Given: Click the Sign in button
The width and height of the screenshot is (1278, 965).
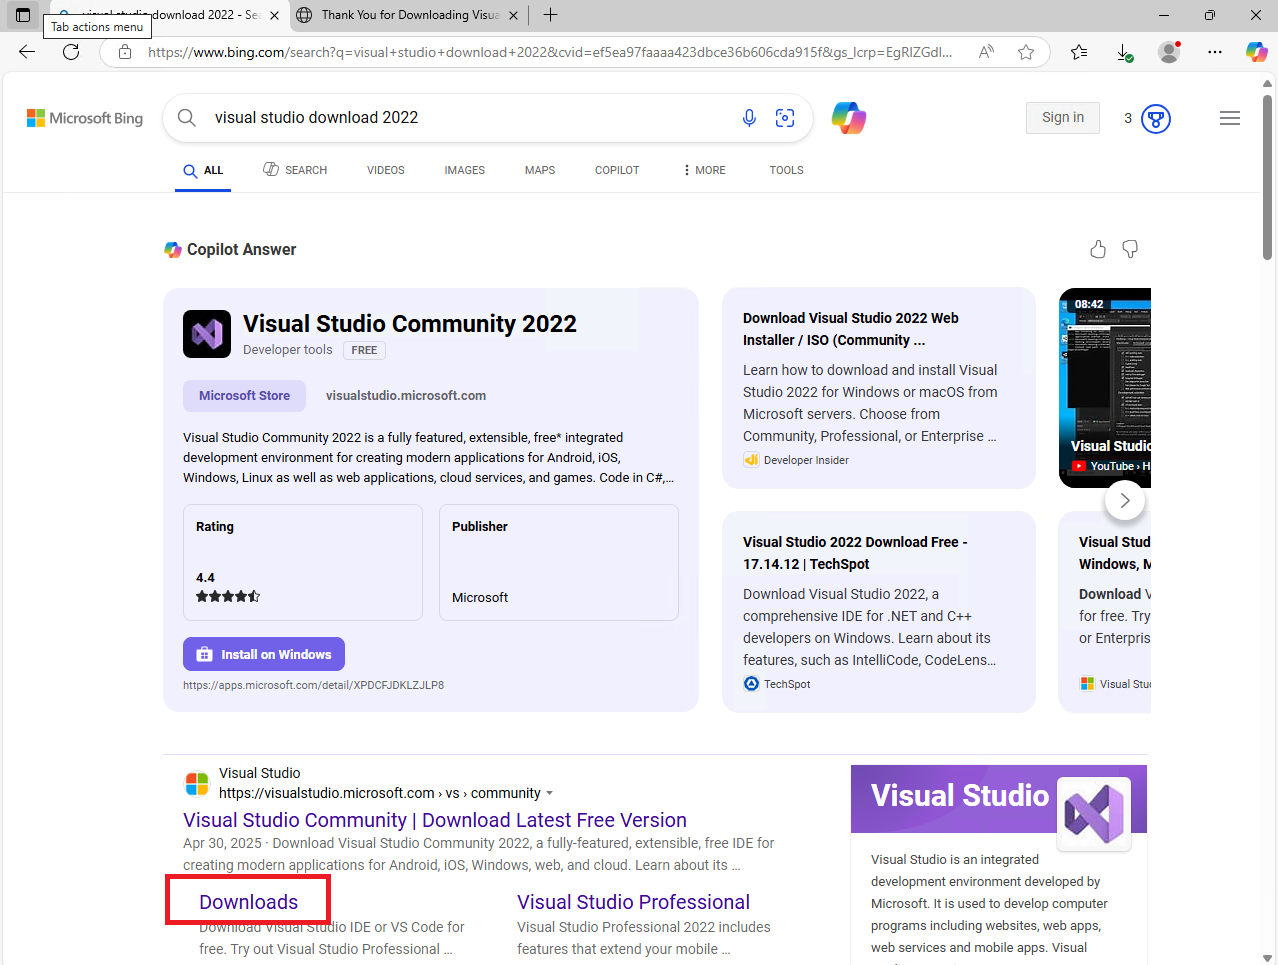Looking at the screenshot, I should (x=1063, y=118).
